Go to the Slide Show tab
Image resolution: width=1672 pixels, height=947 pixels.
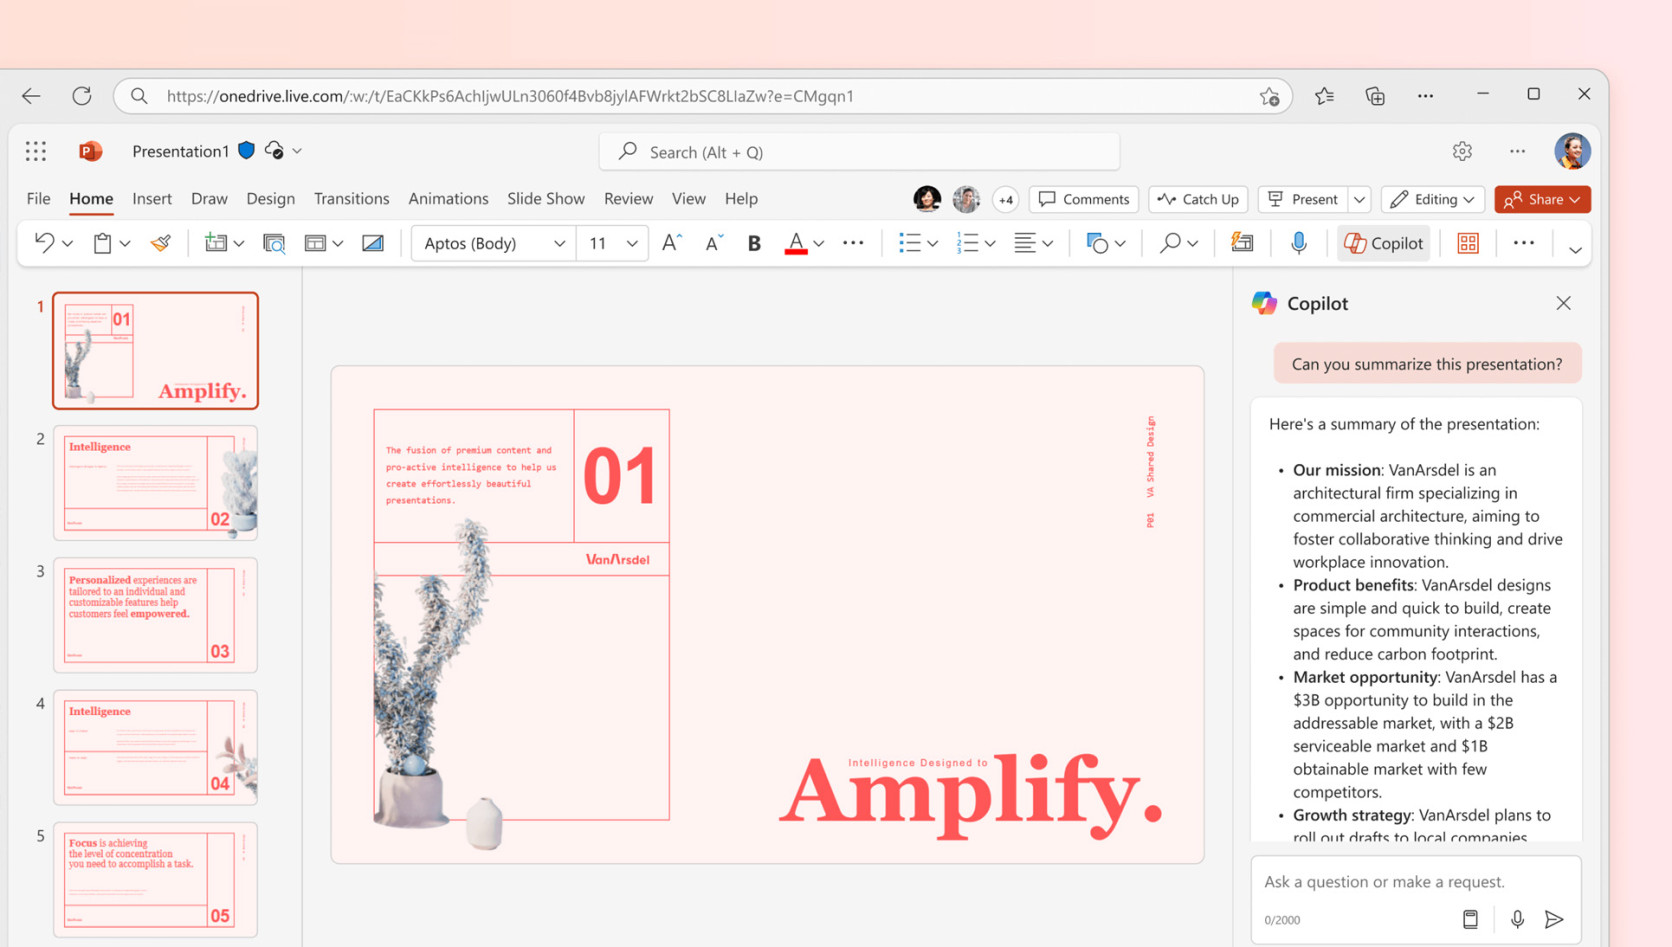pos(545,198)
